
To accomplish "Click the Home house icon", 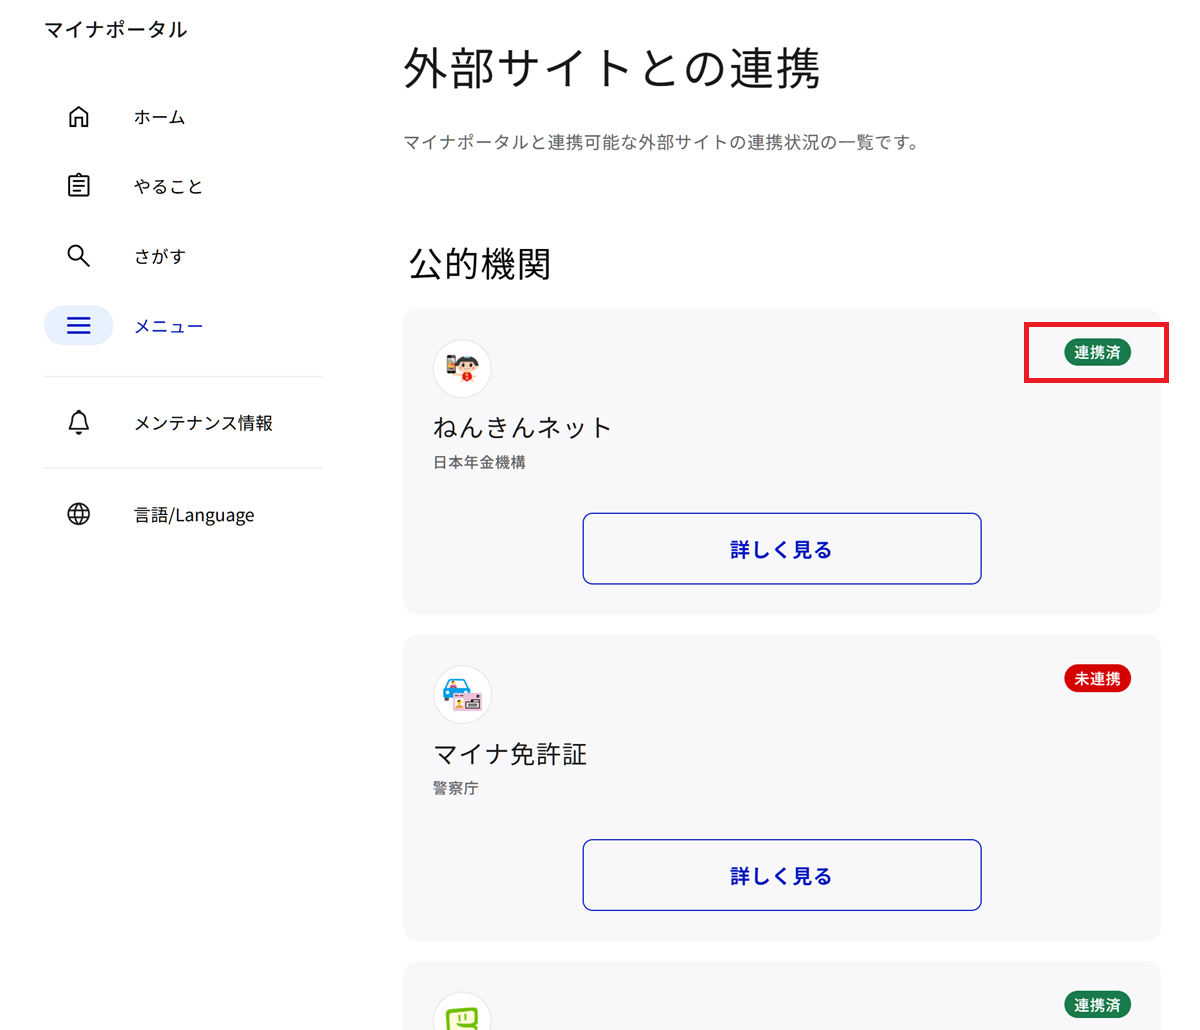I will pos(79,117).
